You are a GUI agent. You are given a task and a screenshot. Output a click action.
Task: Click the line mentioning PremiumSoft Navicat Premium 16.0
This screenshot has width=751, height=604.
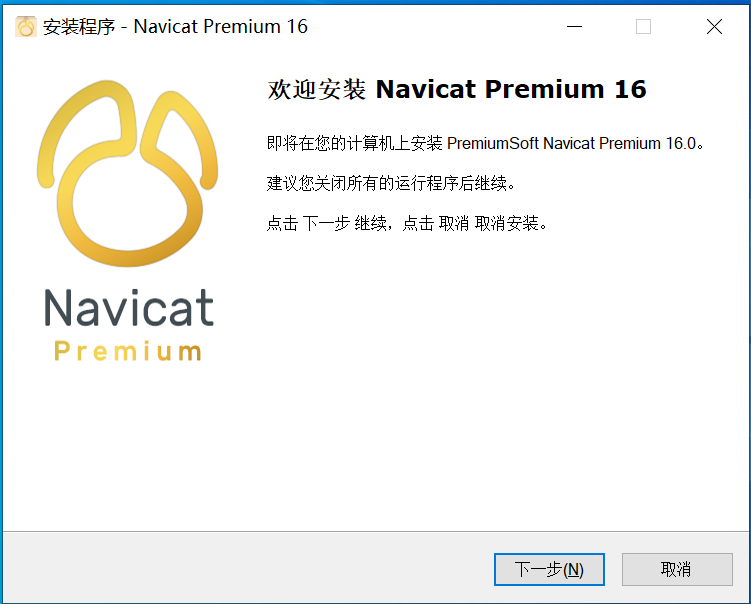[x=485, y=143]
